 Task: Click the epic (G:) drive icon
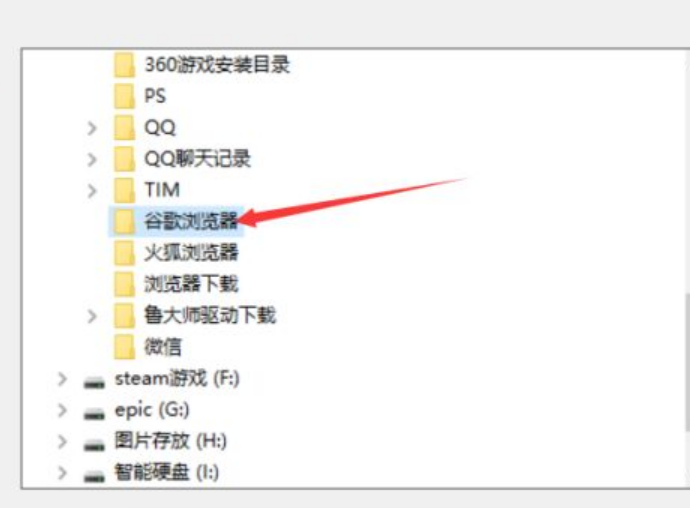[x=94, y=413]
